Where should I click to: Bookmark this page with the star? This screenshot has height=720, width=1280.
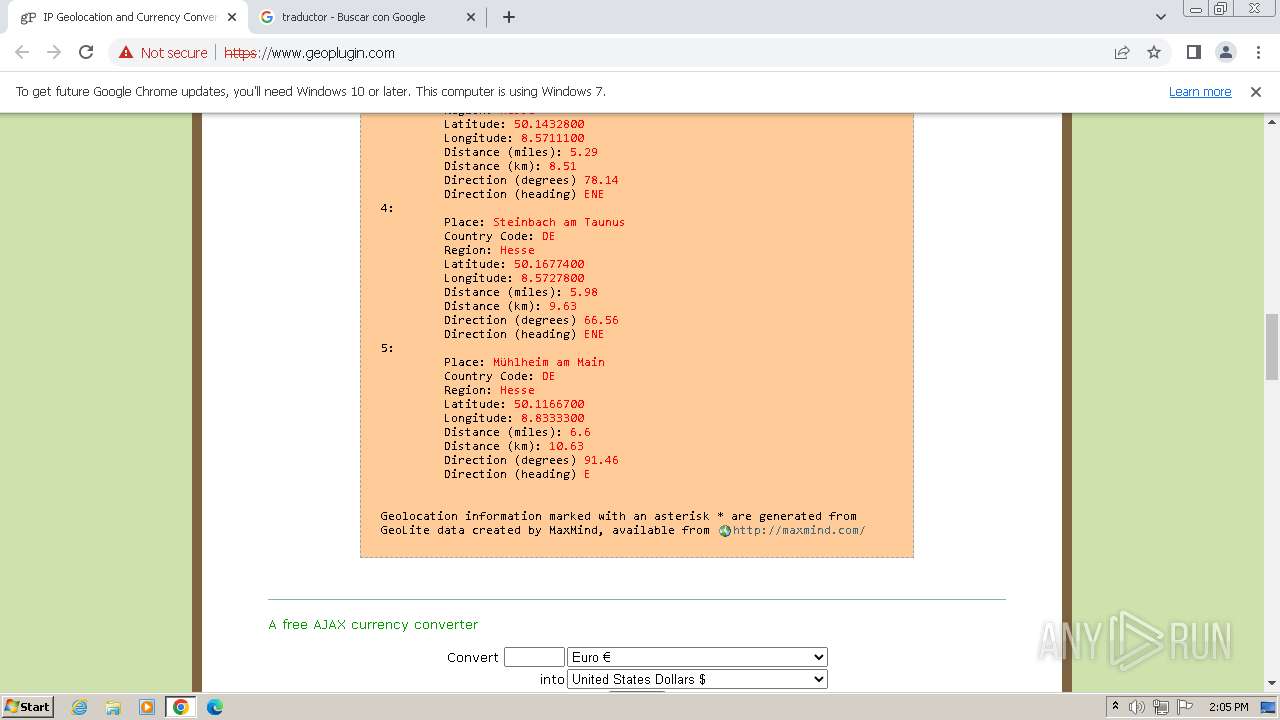pos(1154,53)
